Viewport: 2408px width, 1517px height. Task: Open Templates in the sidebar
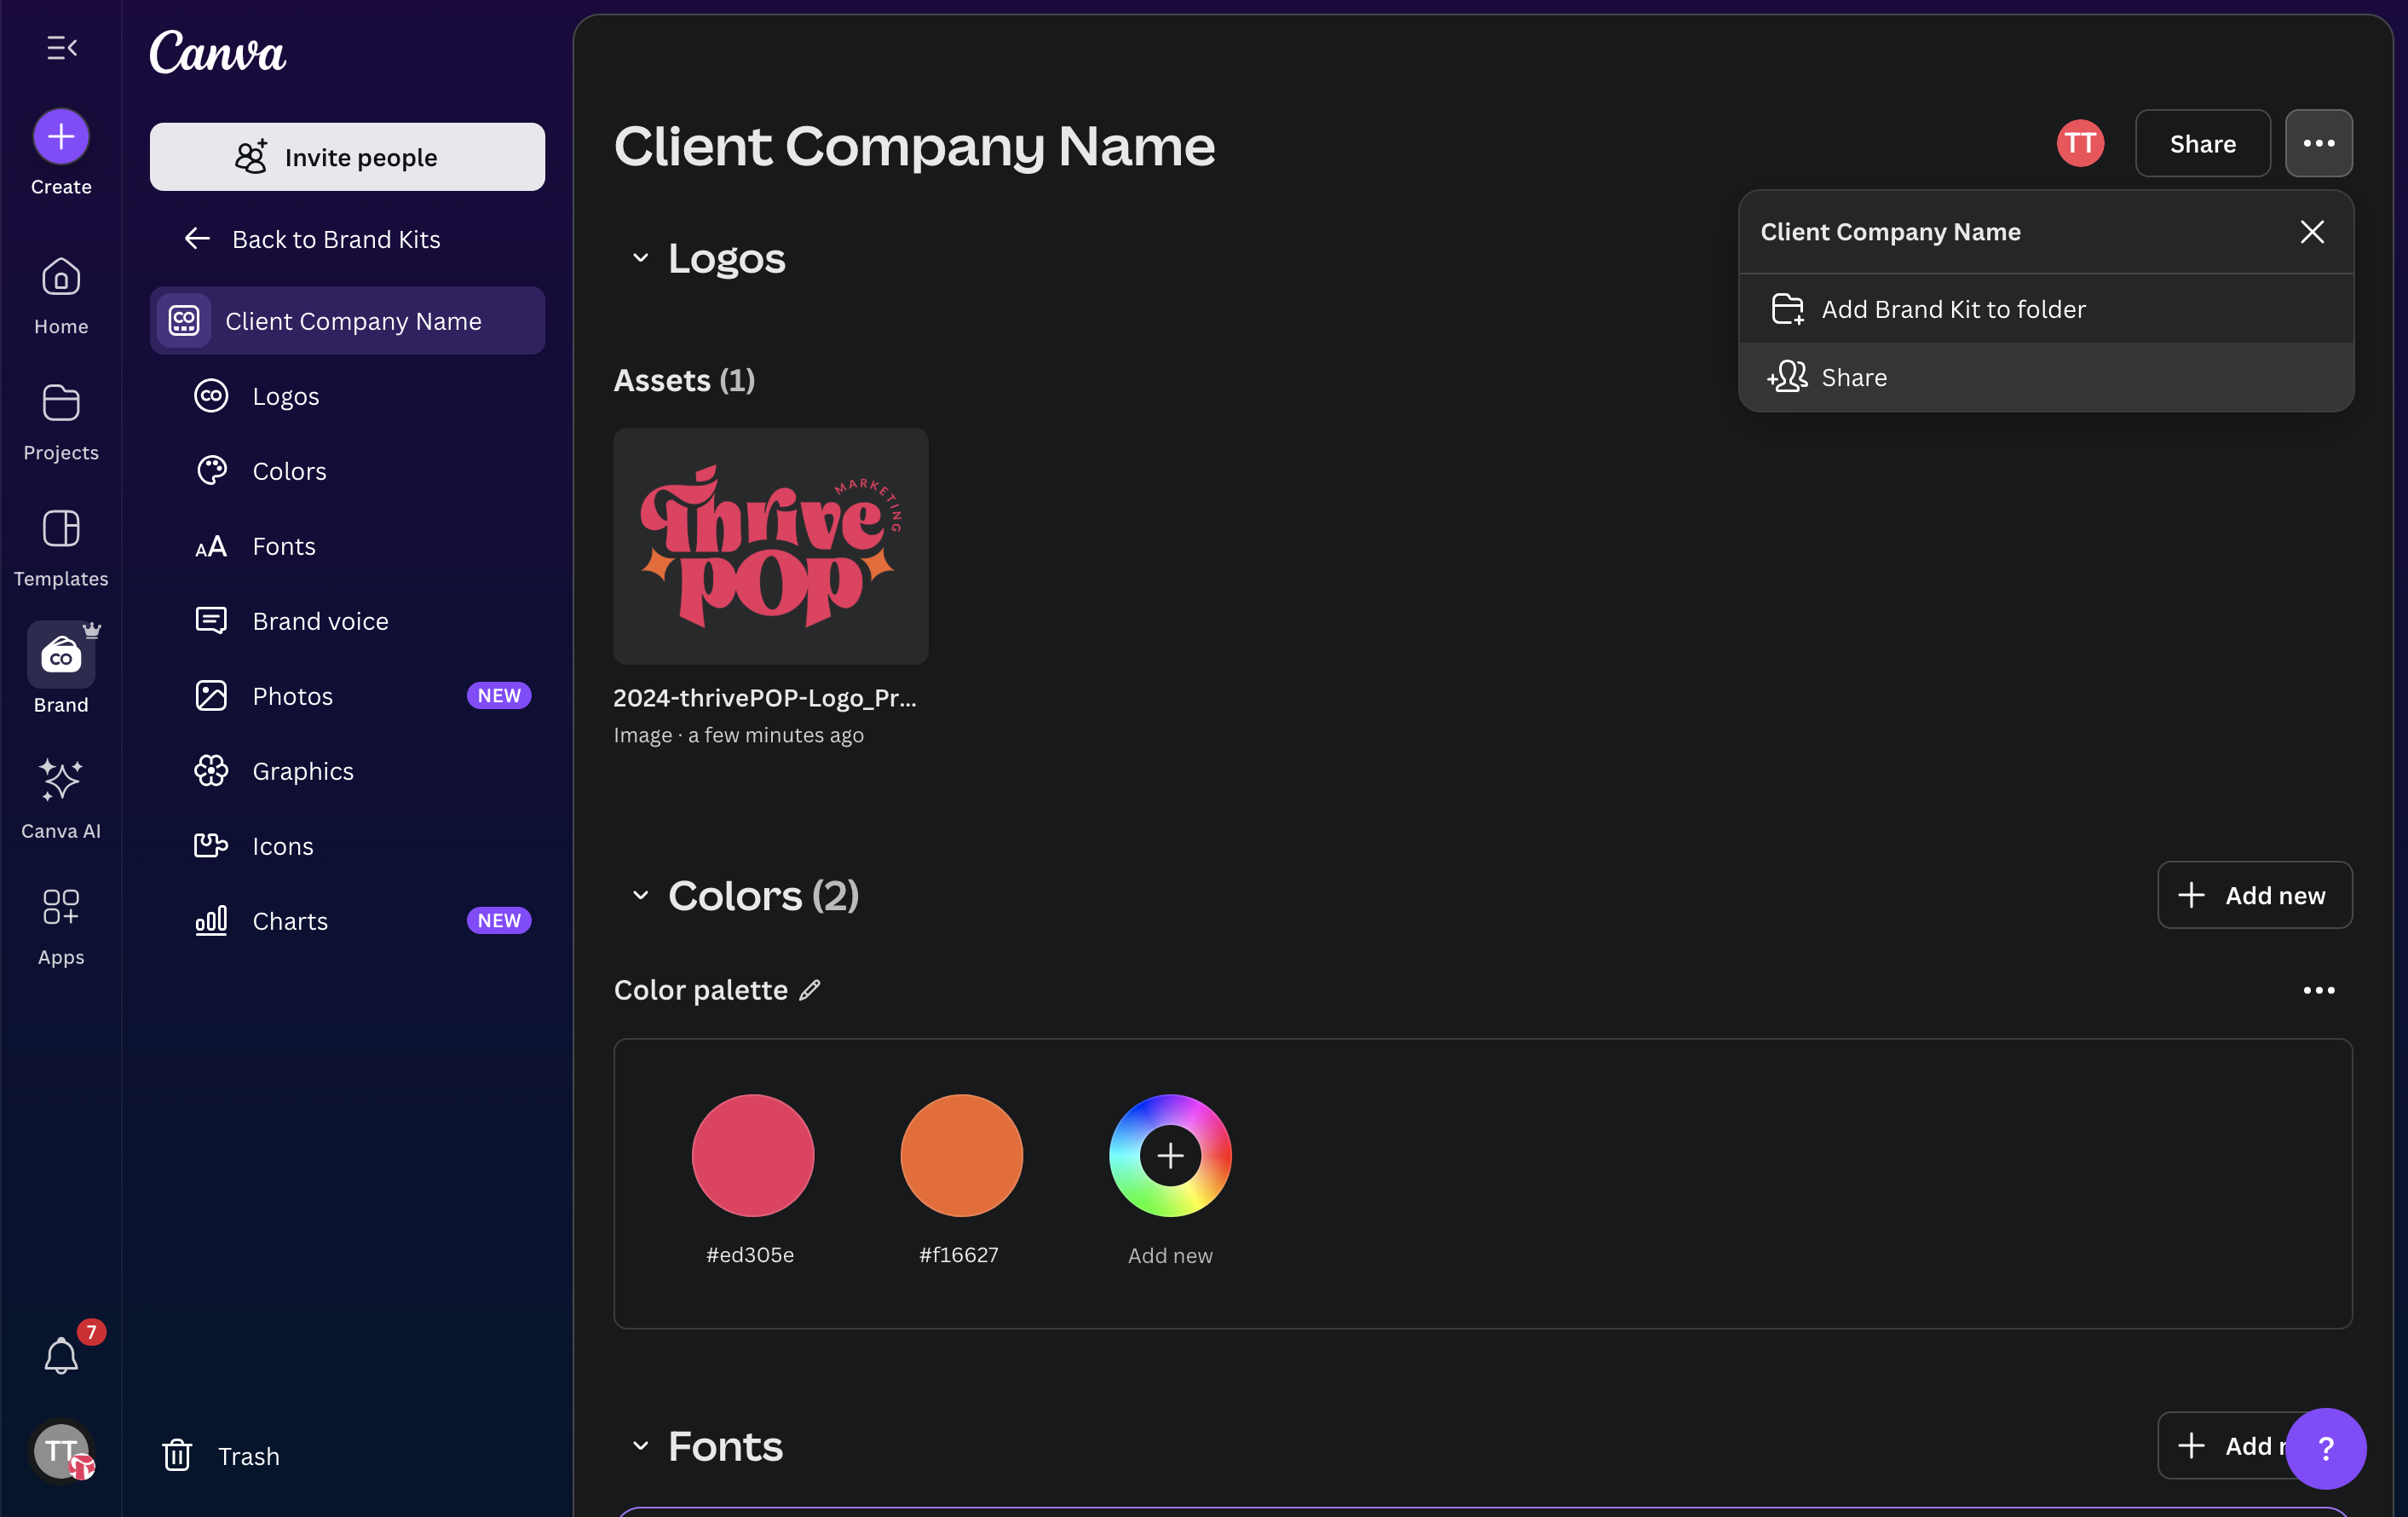click(61, 548)
